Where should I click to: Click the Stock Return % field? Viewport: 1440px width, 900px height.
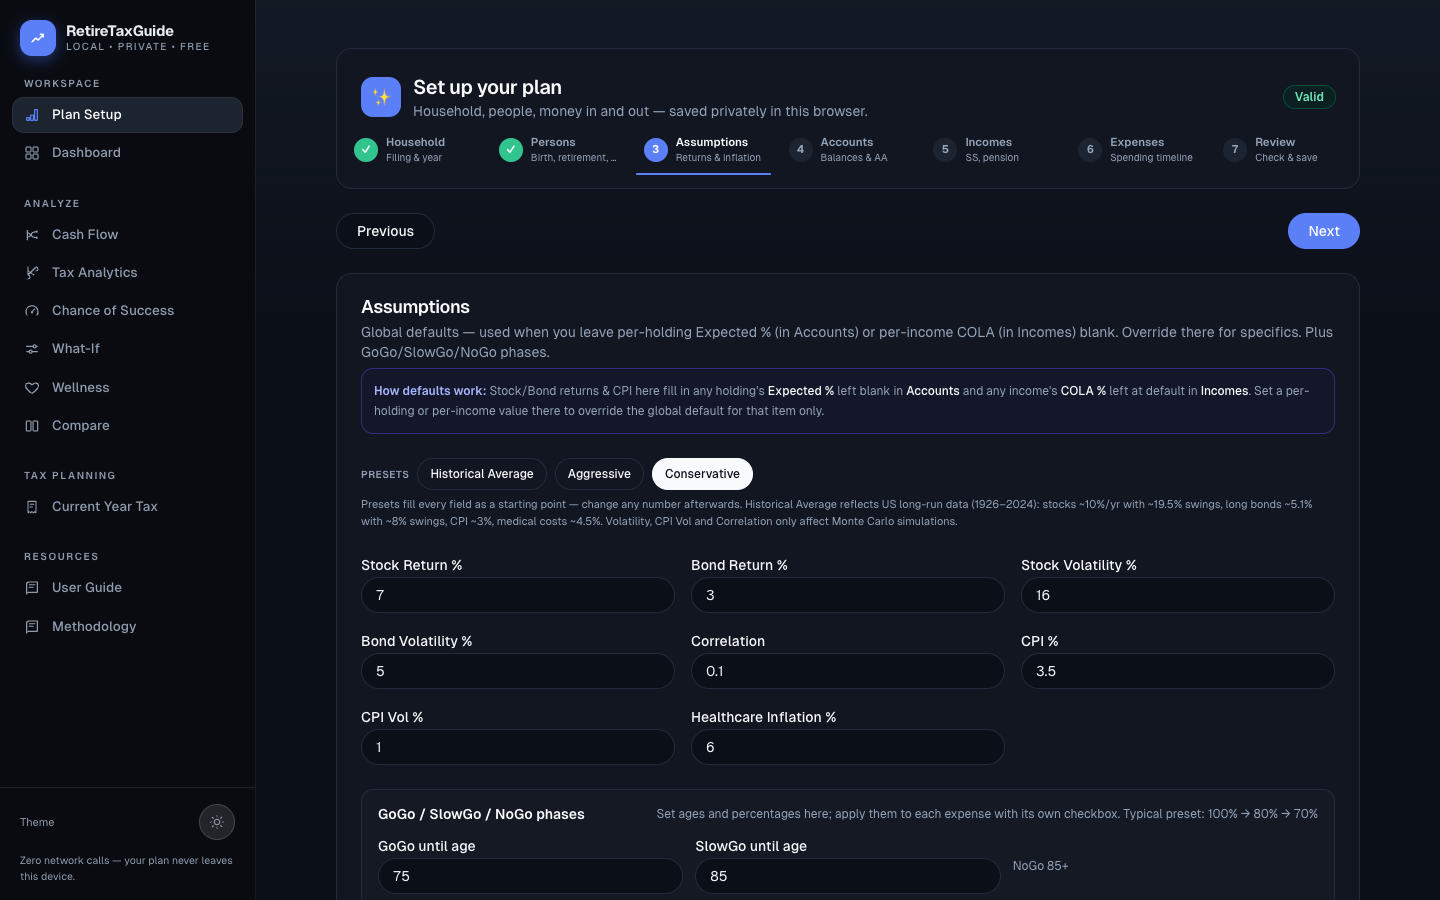[518, 595]
